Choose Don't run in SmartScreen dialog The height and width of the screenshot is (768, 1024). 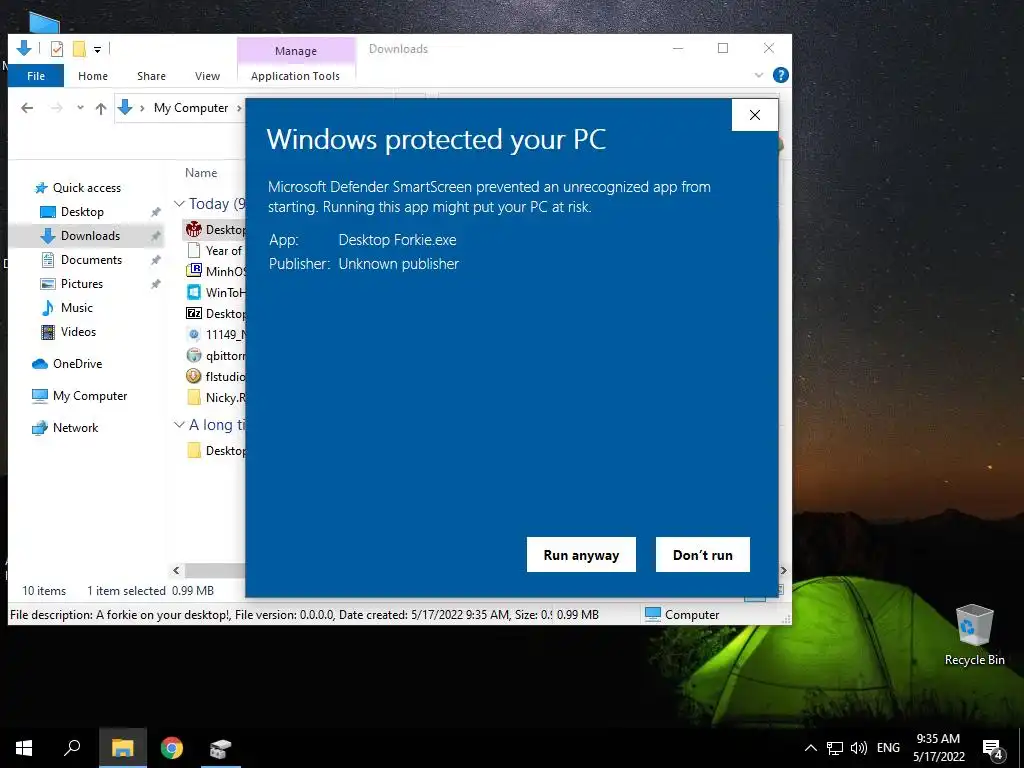703,554
